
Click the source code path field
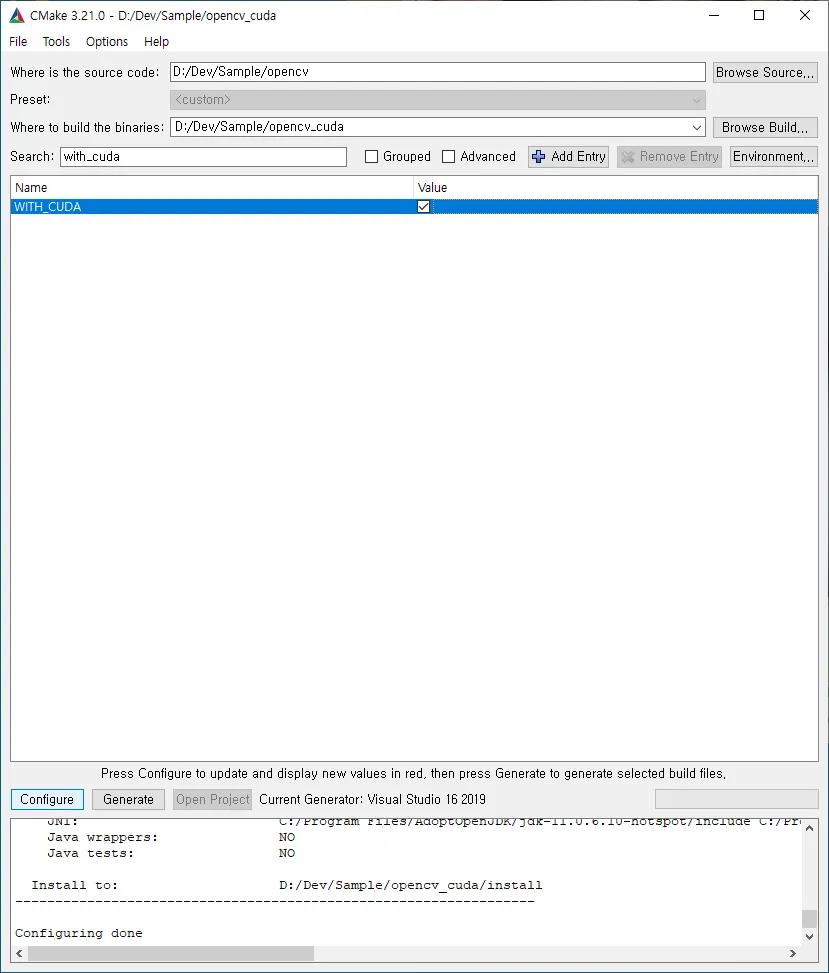click(437, 72)
